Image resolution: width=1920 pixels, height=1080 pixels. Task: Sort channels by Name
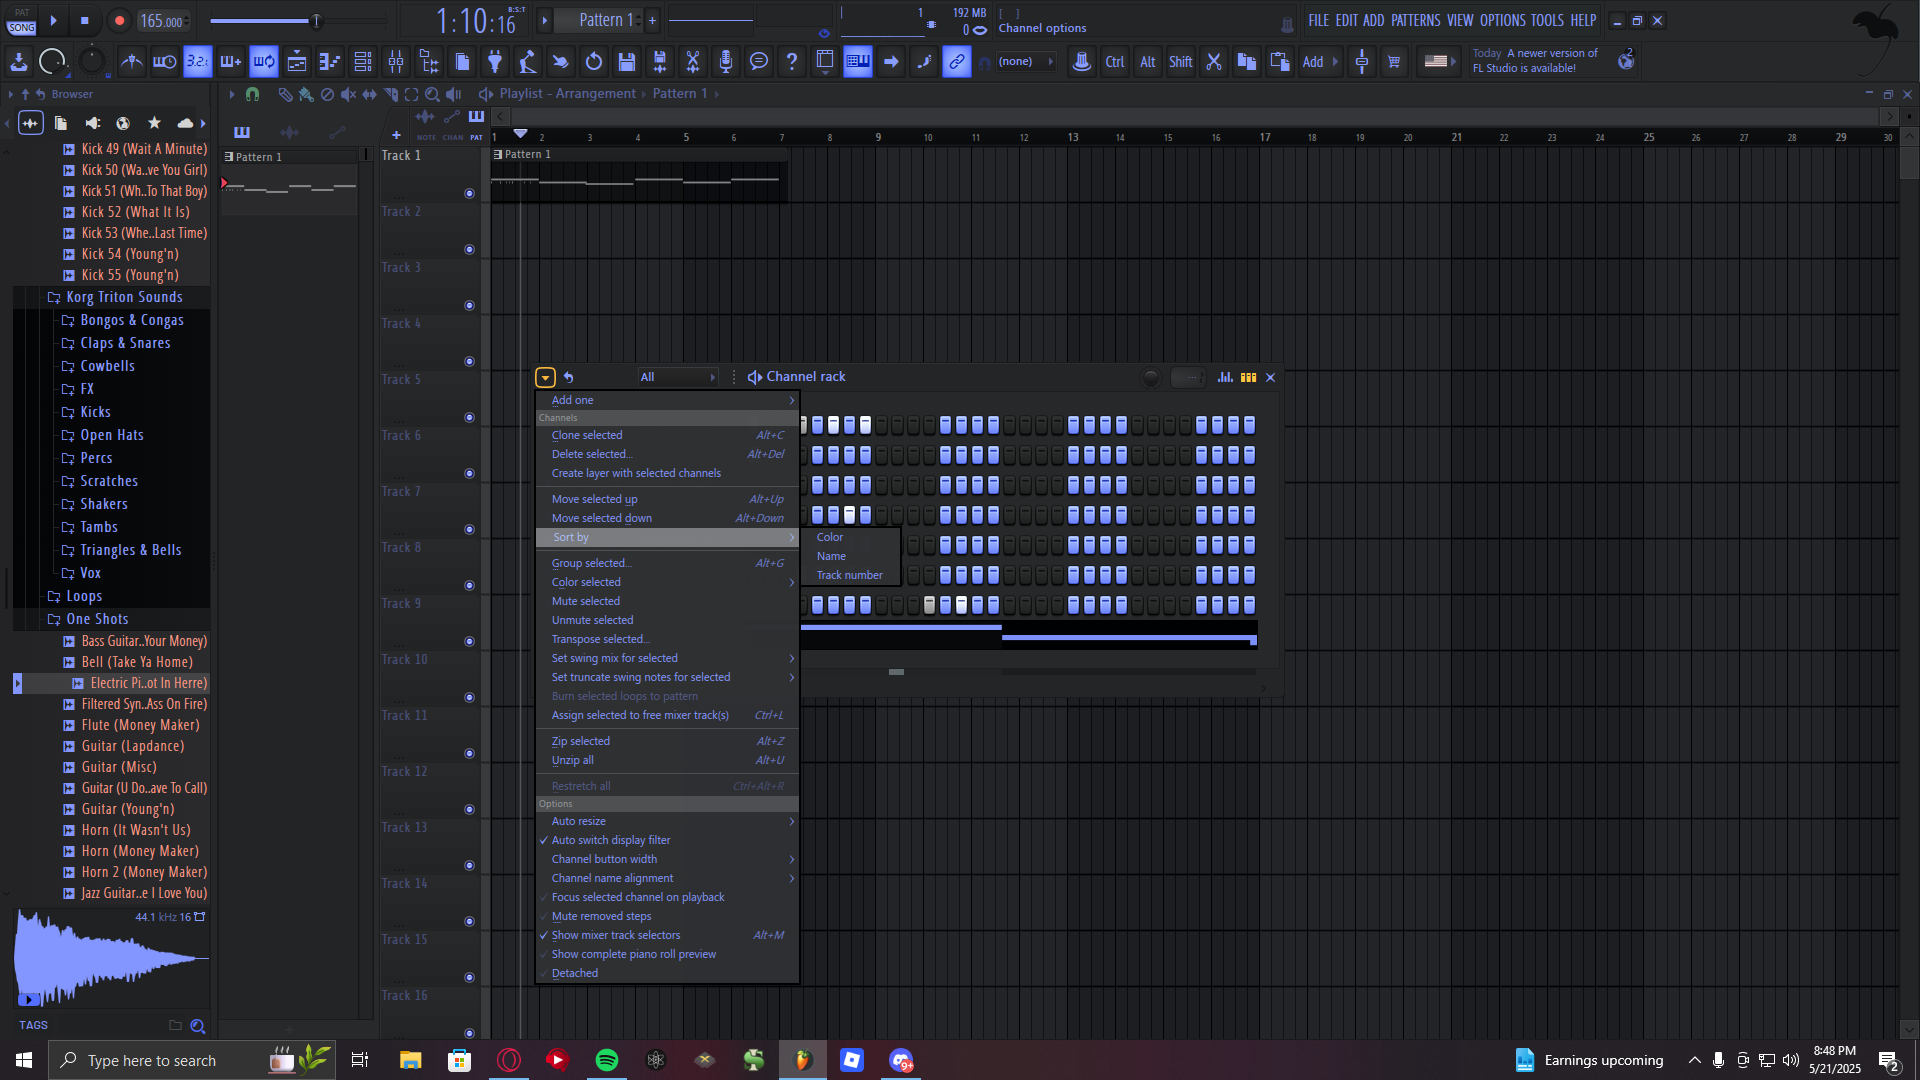(831, 556)
